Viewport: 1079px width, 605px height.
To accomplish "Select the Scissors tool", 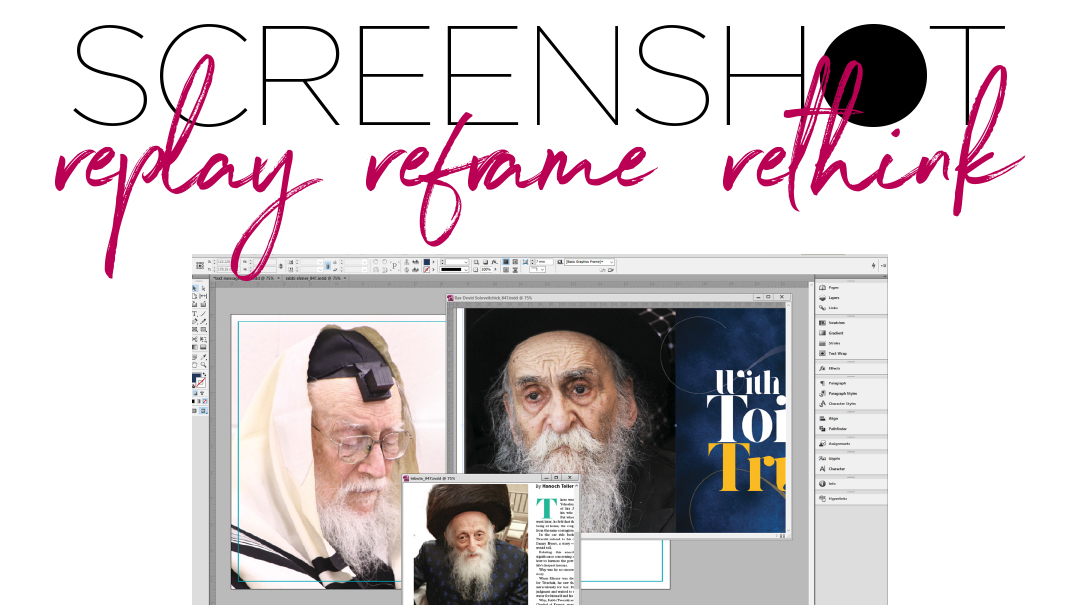I will coord(195,339).
